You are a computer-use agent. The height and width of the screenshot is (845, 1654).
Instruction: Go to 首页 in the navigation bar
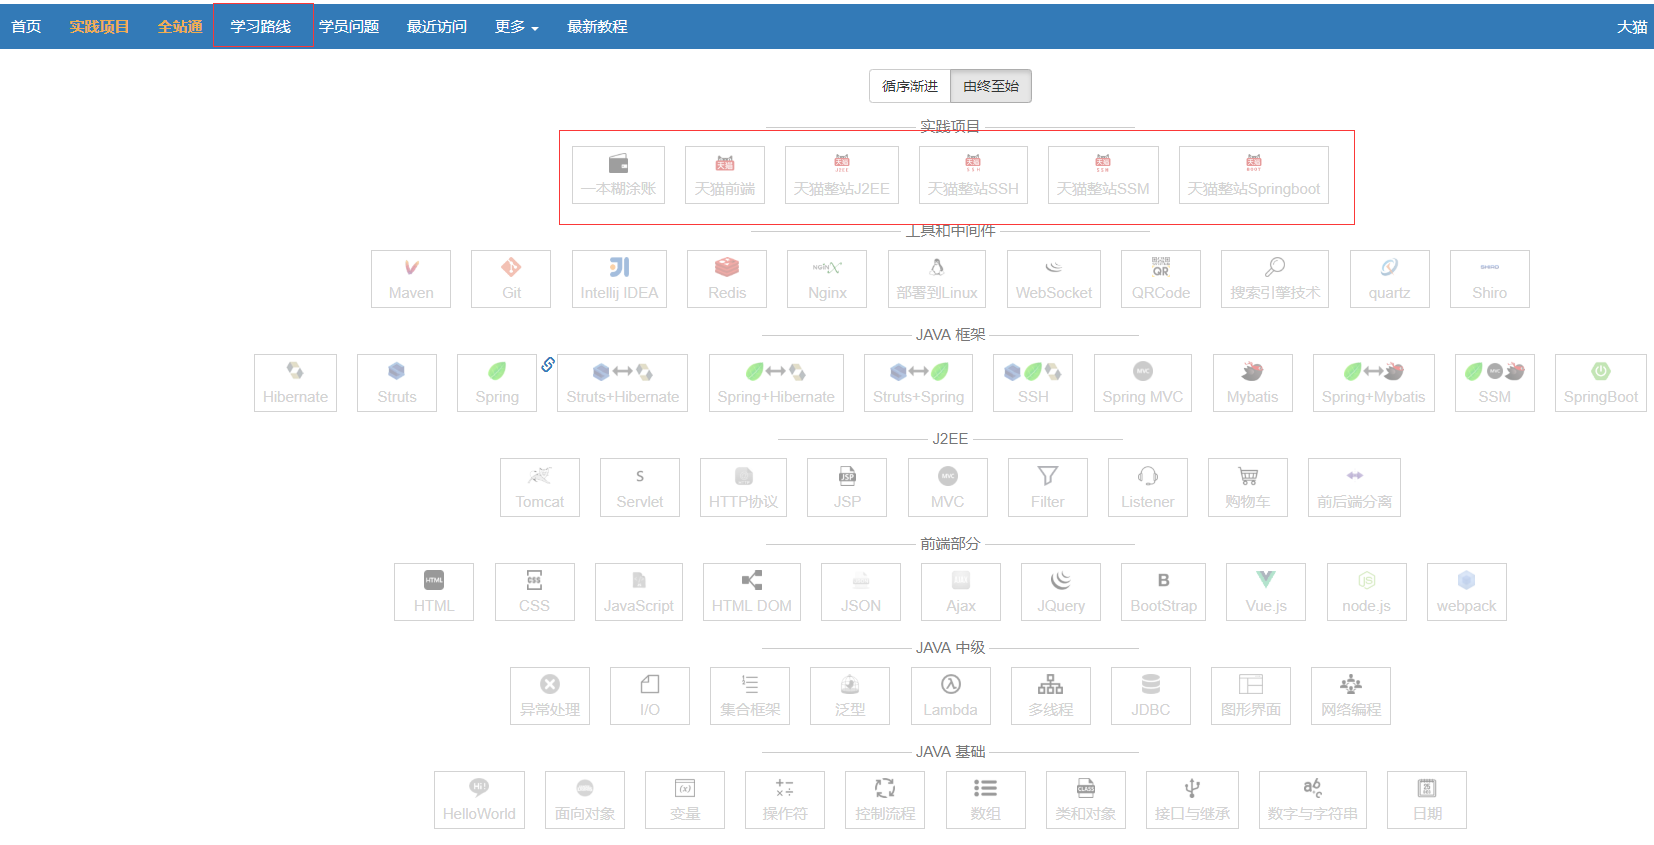coord(27,27)
